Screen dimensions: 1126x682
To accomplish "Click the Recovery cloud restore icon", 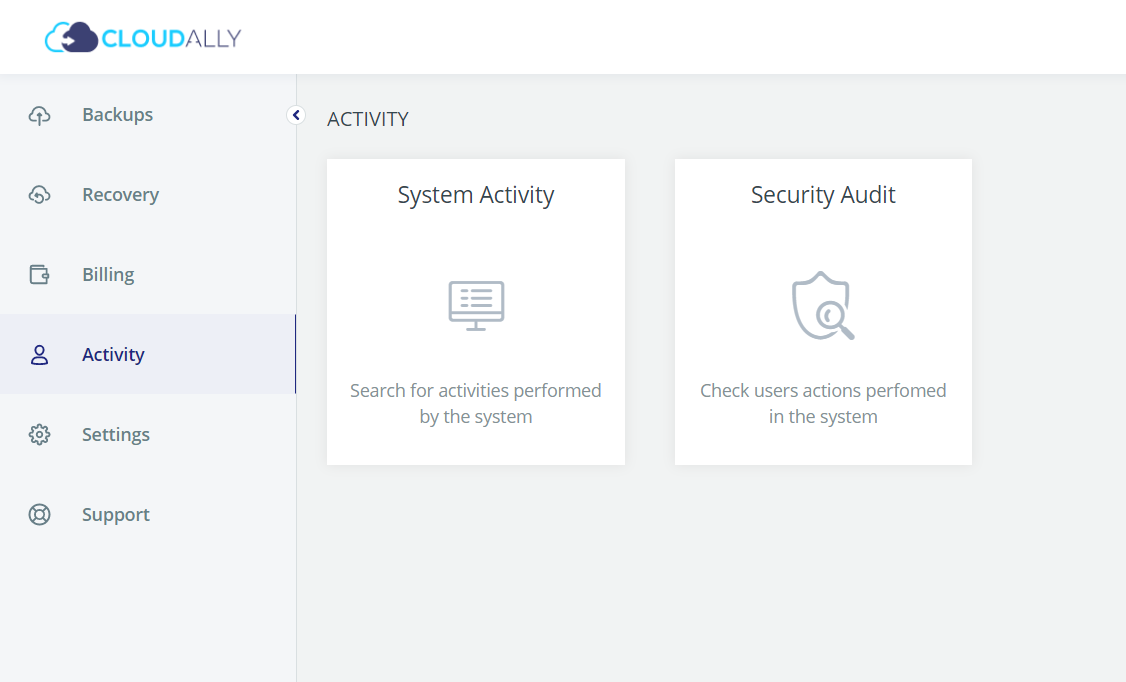I will click(39, 195).
